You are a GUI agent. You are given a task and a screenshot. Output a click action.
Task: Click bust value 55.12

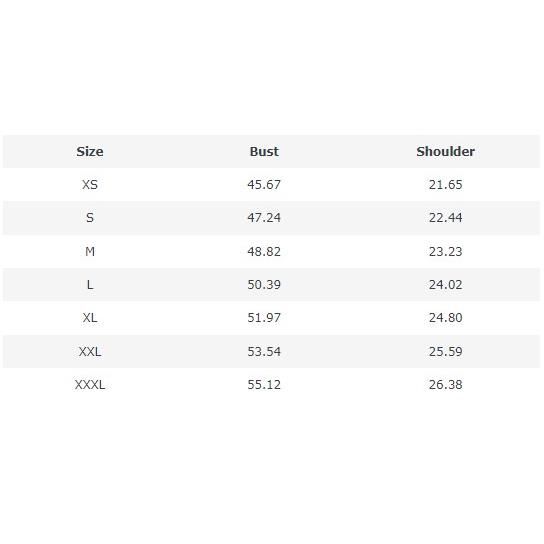pos(264,385)
